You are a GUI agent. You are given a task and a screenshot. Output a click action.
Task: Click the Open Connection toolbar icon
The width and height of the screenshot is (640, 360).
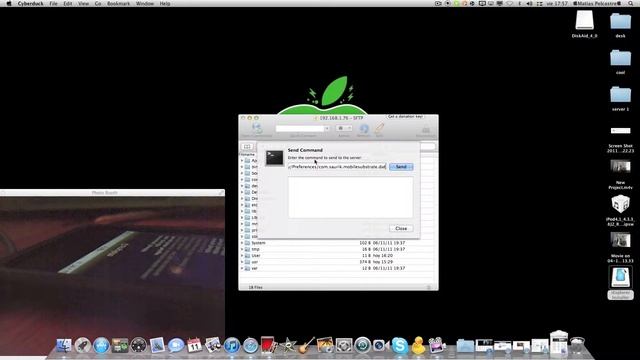257,129
